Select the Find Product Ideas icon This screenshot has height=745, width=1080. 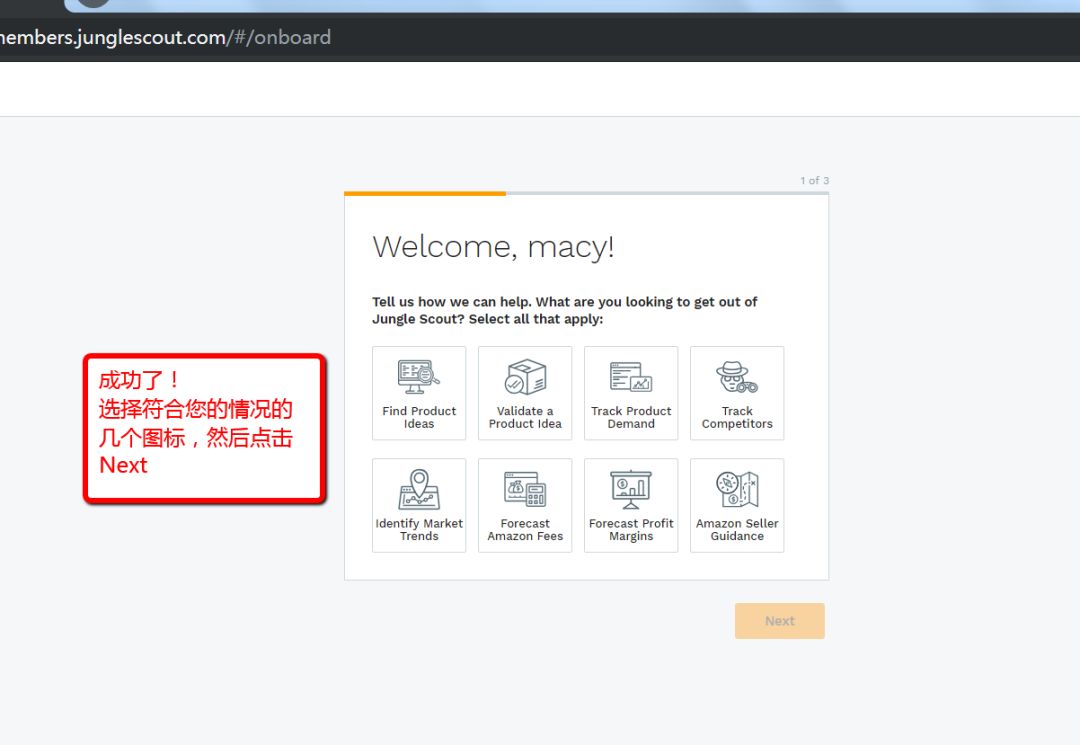pos(419,377)
